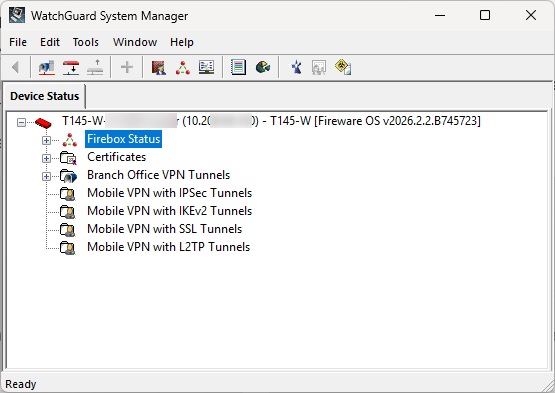Select Mobile VPN with L2TP Tunnels
The width and height of the screenshot is (555, 393).
[168, 247]
